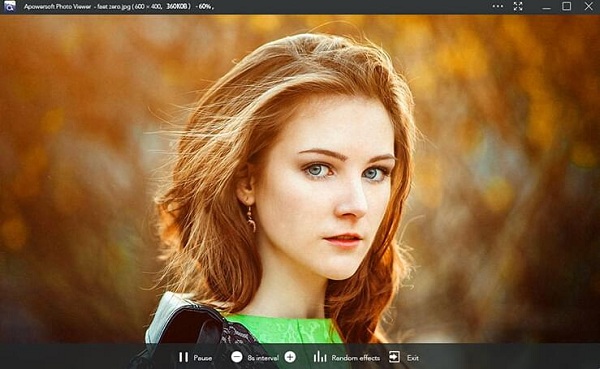The width and height of the screenshot is (600, 369).
Task: Click the 8s interval text
Action: pyautogui.click(x=263, y=358)
